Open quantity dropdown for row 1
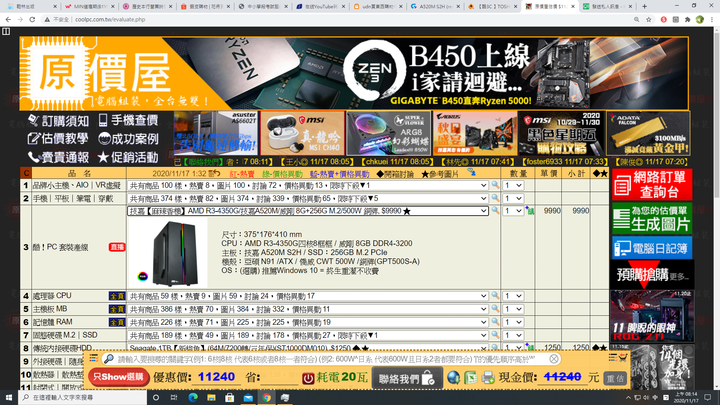 [x=512, y=185]
